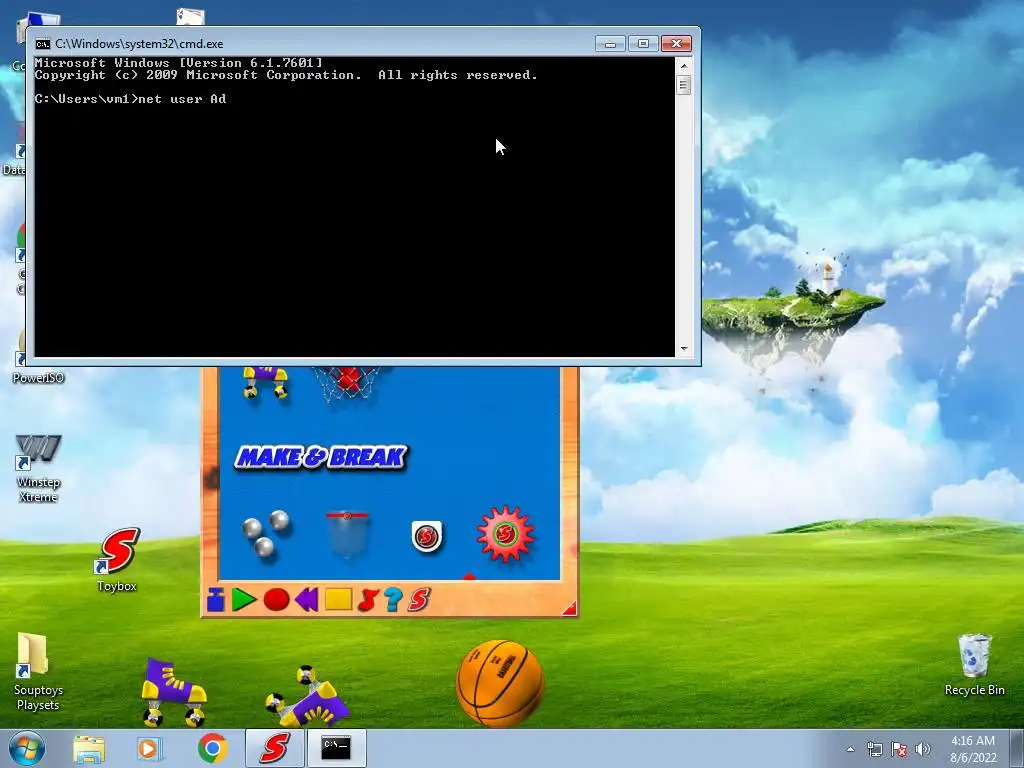Click the red S logo in Toybox toolbar
The height and width of the screenshot is (768, 1024).
coord(419,600)
